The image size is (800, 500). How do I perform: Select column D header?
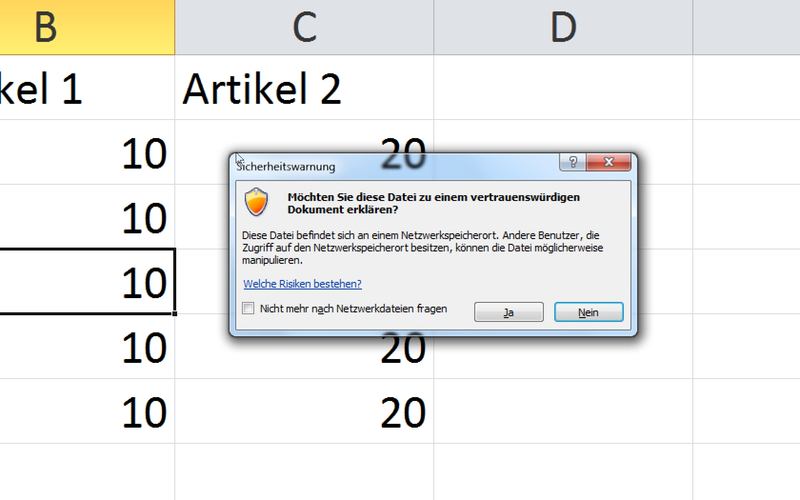[563, 27]
